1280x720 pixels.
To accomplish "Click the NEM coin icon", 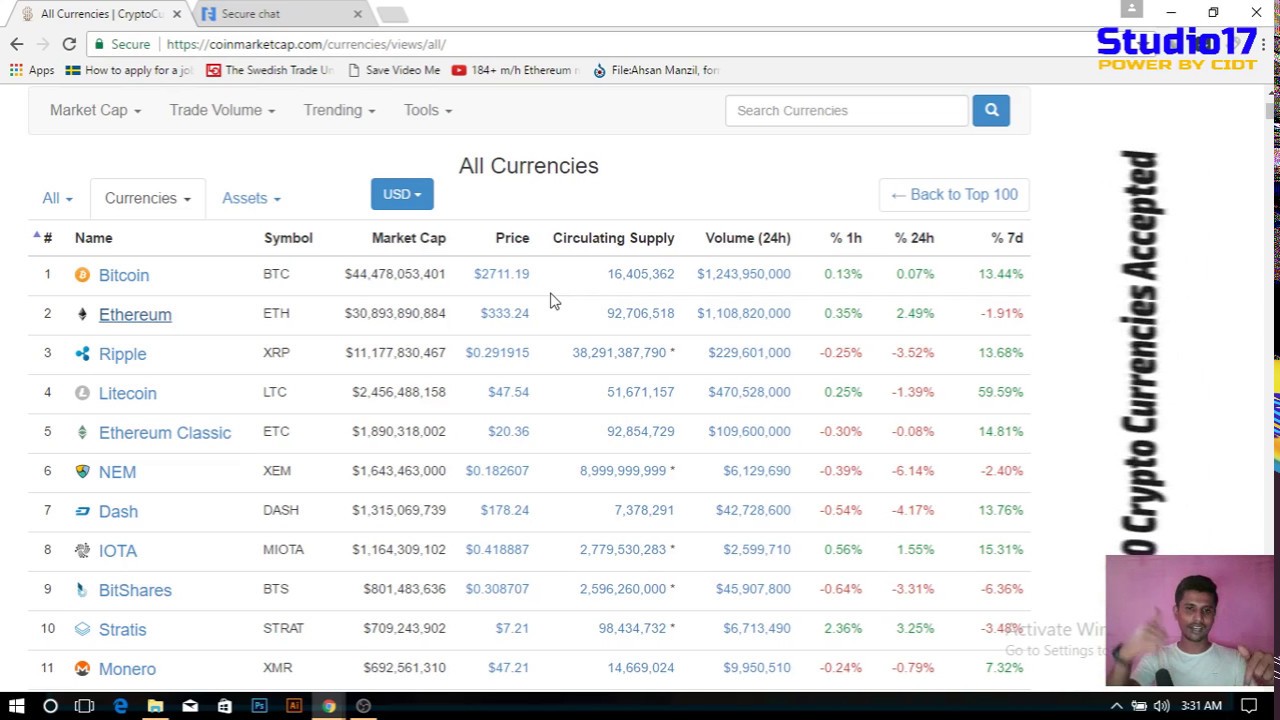I will click(82, 471).
